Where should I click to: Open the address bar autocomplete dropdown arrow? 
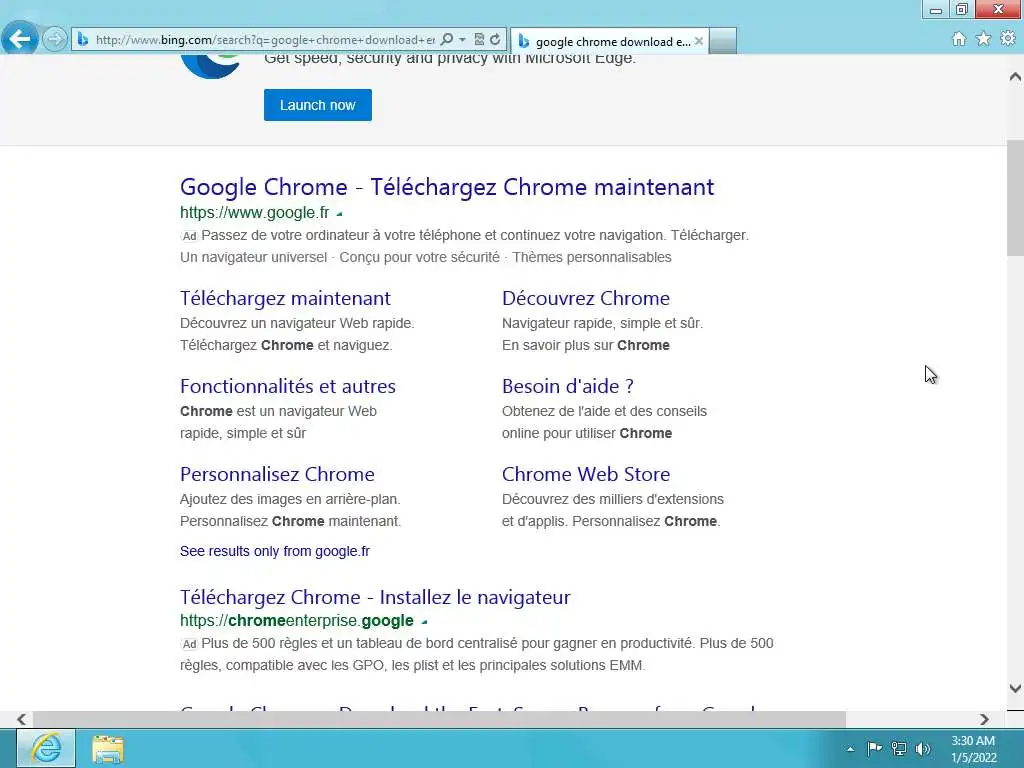(462, 40)
